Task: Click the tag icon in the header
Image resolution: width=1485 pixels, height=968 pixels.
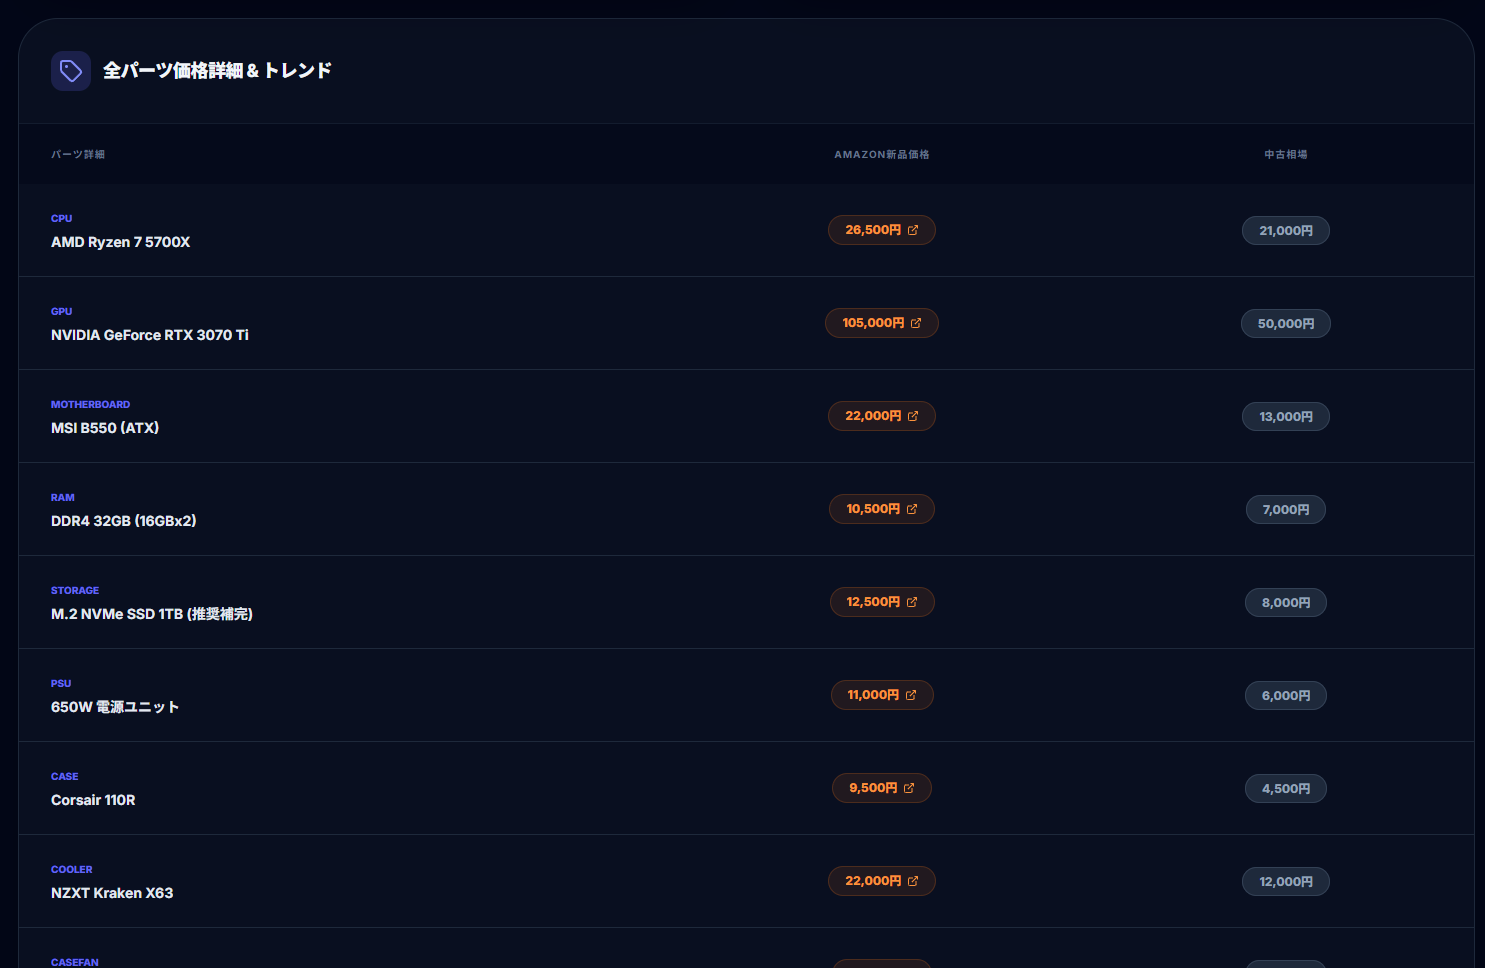Action: (x=70, y=70)
